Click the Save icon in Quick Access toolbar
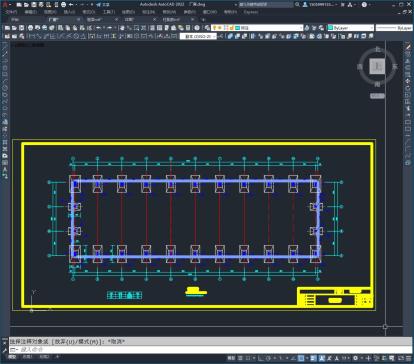Screen dimensions: 414x364 click(34, 5)
